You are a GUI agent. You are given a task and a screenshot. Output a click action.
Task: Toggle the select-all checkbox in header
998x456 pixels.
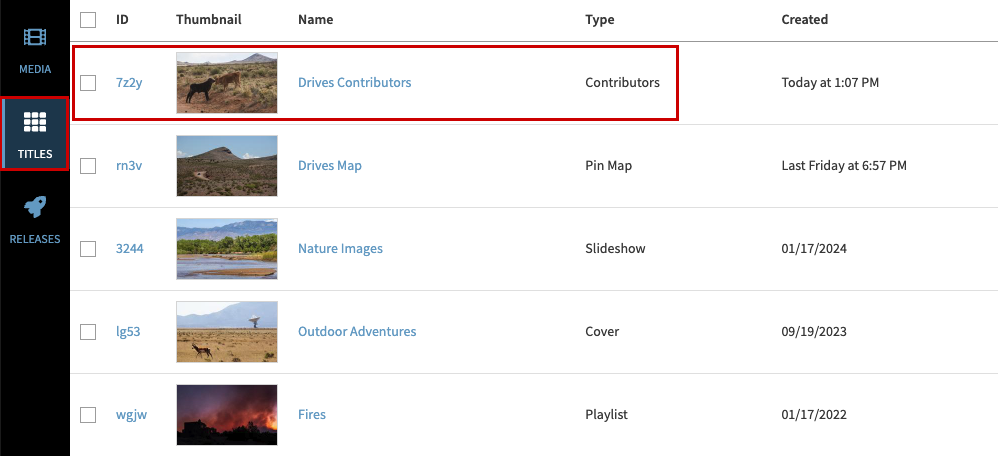[x=88, y=20]
